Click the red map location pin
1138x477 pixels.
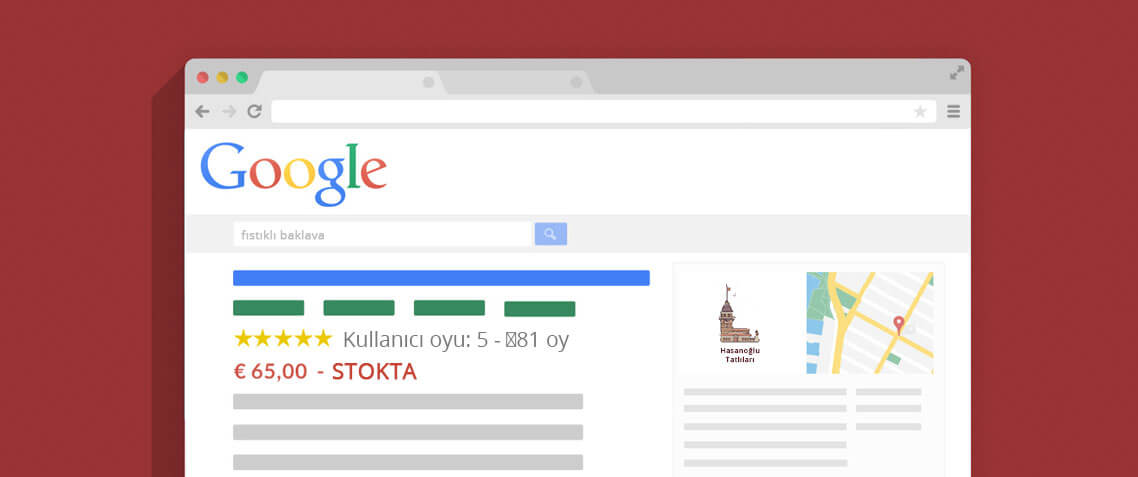point(898,325)
